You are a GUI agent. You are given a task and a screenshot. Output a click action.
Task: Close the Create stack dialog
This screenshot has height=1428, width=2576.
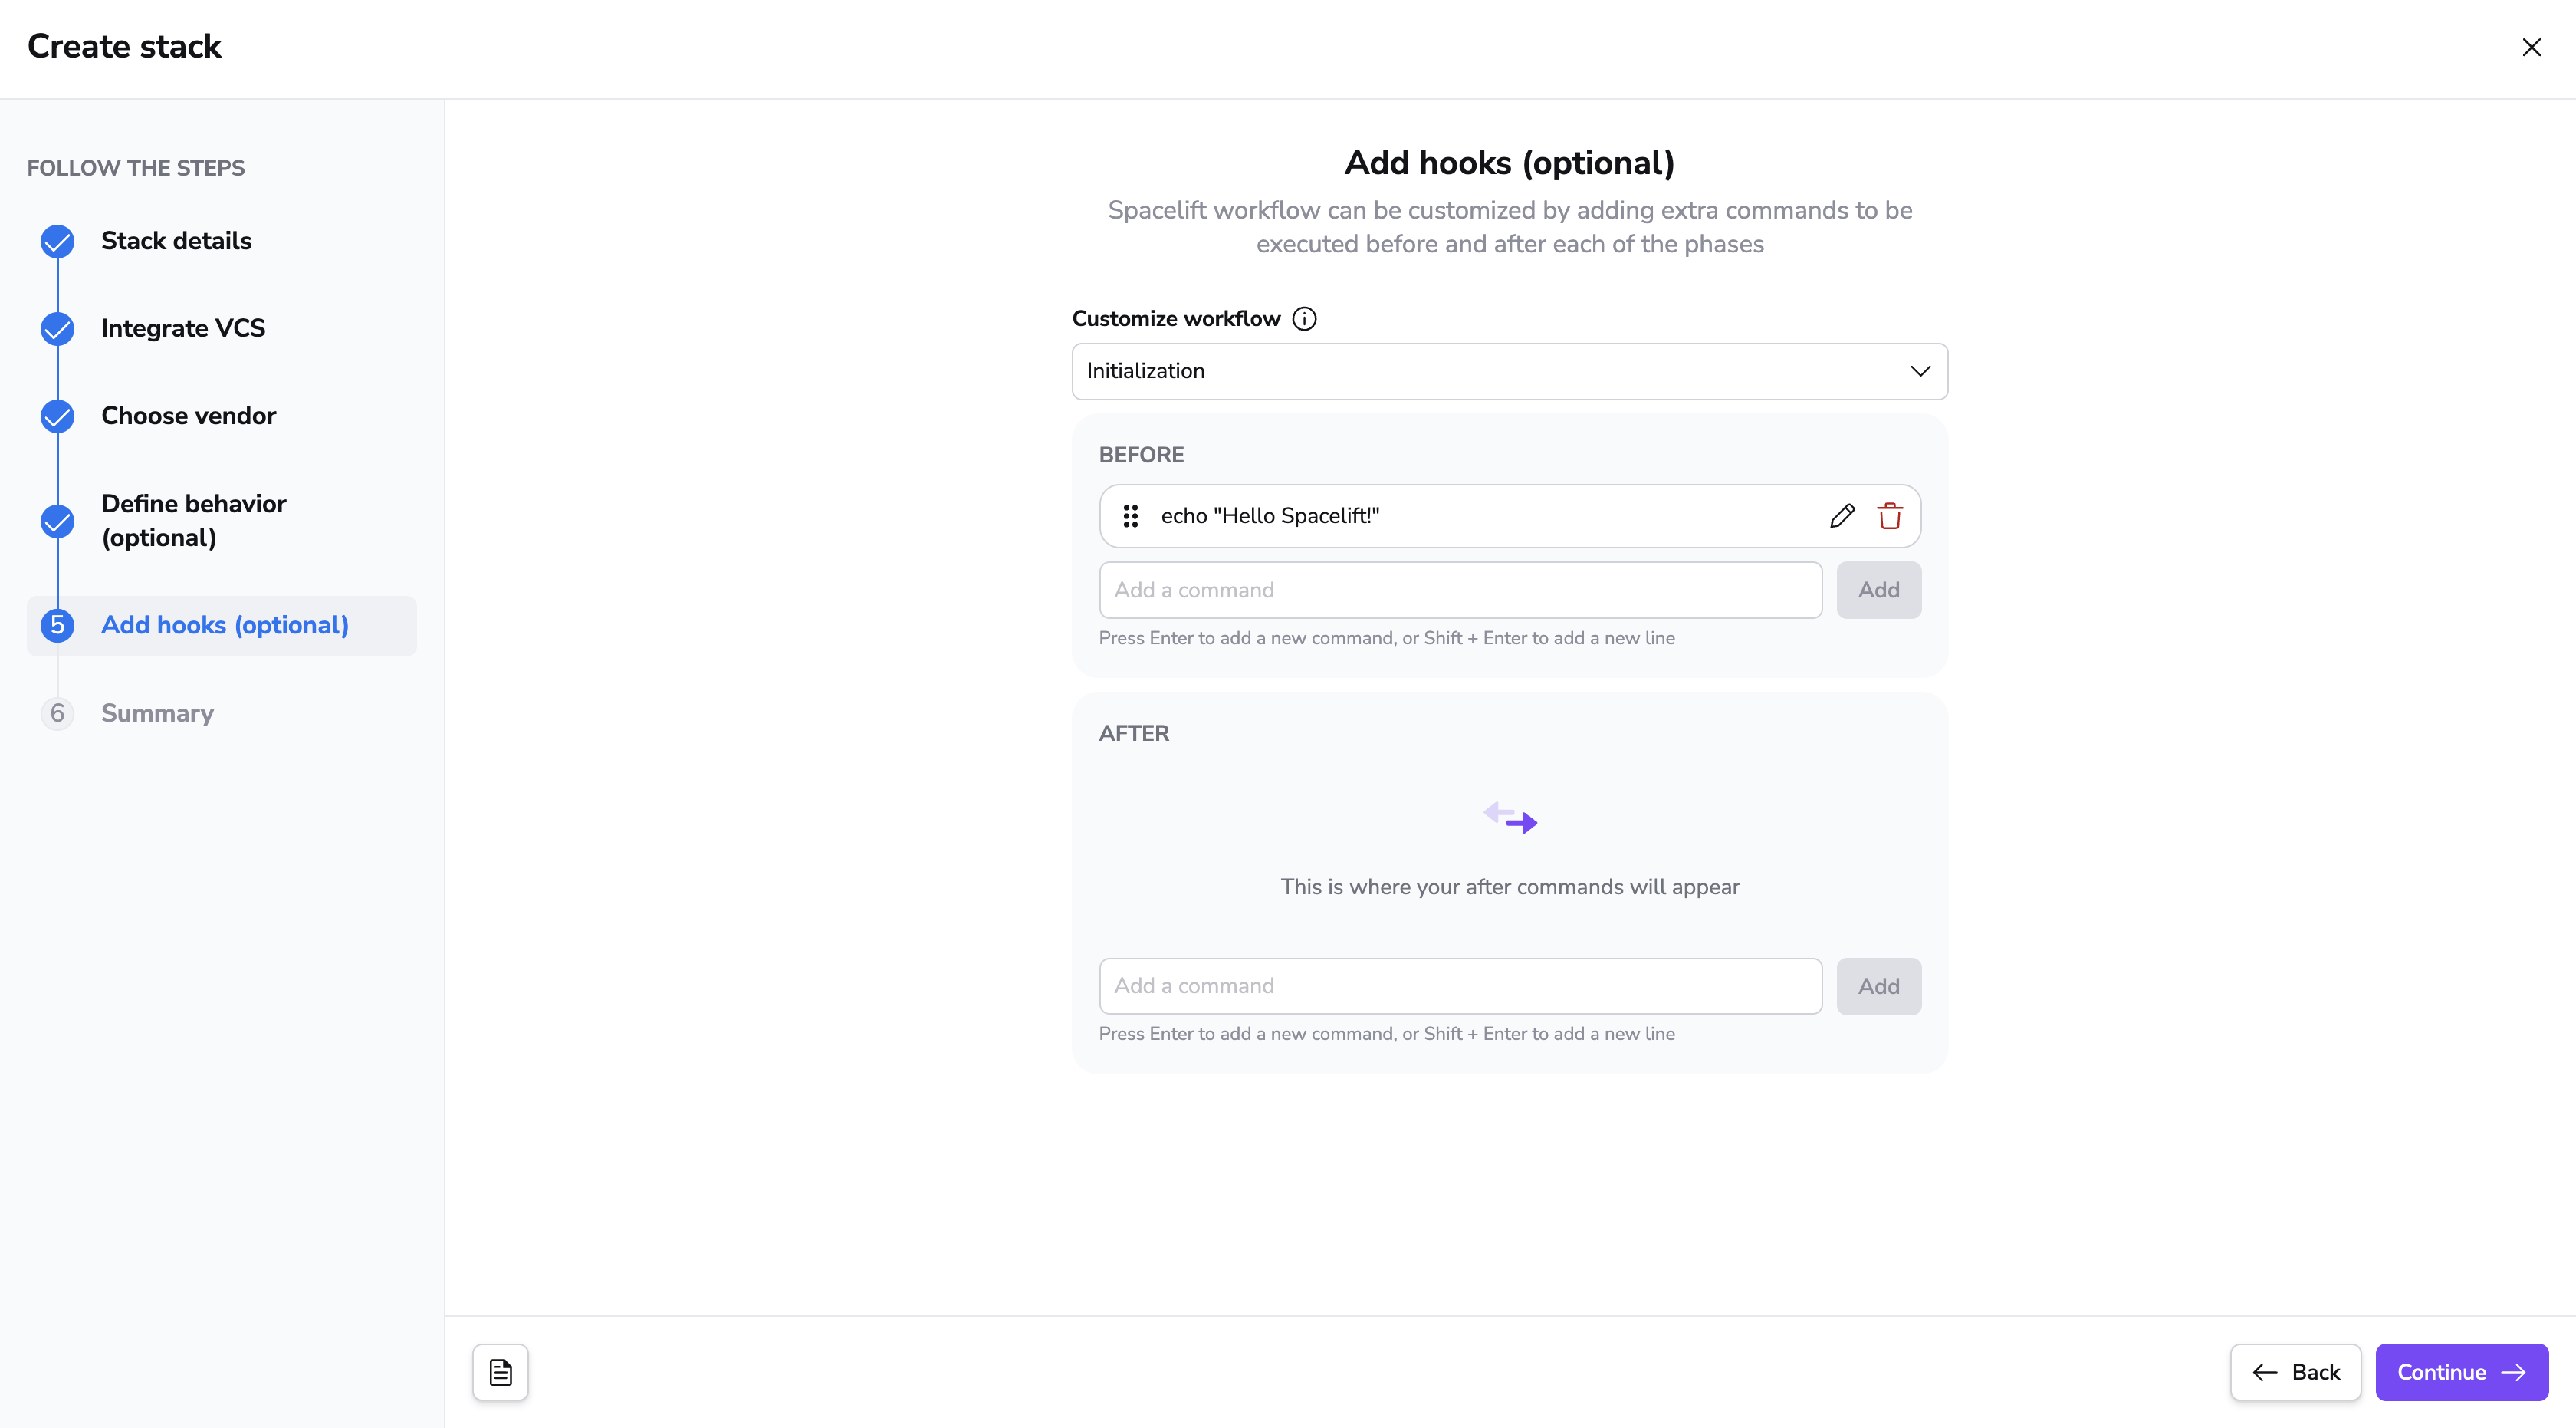(x=2531, y=47)
